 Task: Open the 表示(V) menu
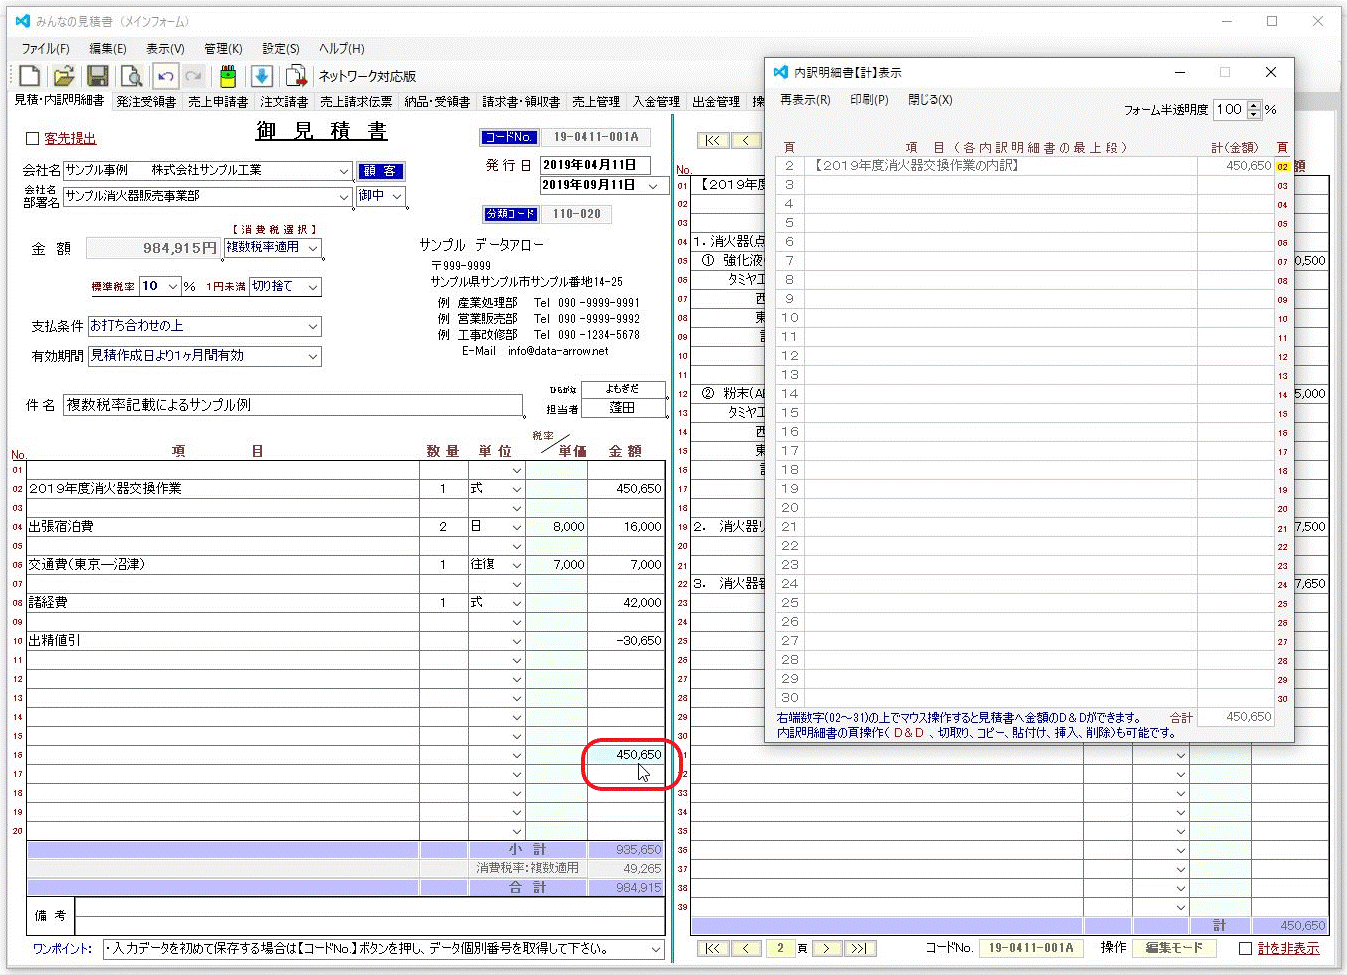pyautogui.click(x=165, y=48)
